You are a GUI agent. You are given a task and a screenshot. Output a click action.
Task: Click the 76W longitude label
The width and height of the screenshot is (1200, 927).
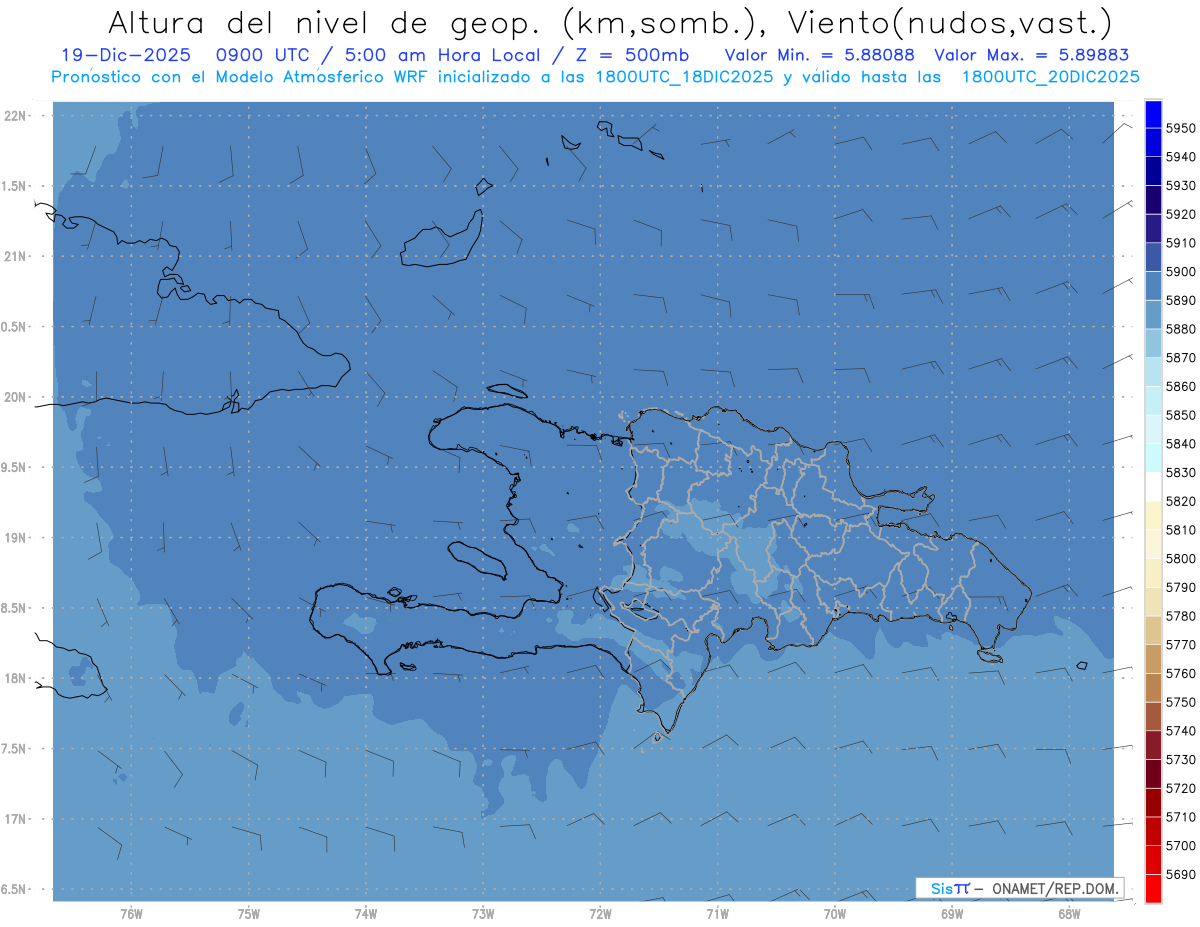[x=131, y=914]
